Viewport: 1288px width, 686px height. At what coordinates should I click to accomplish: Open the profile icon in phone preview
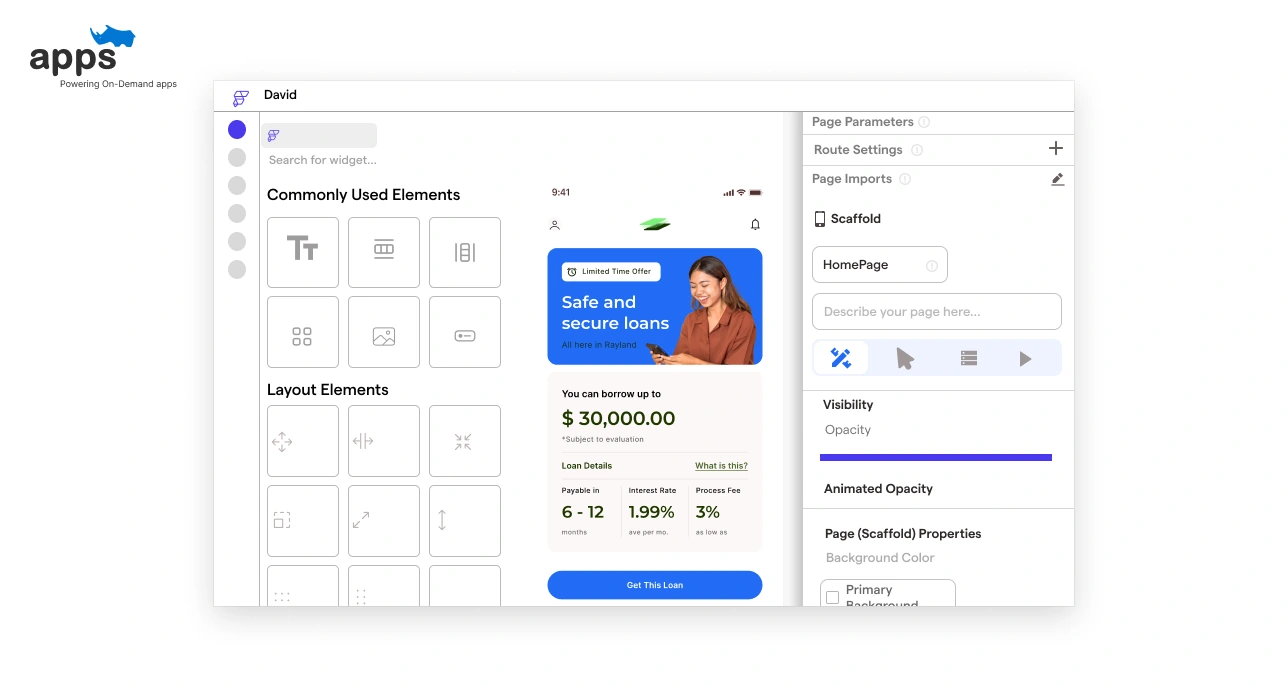pos(555,225)
